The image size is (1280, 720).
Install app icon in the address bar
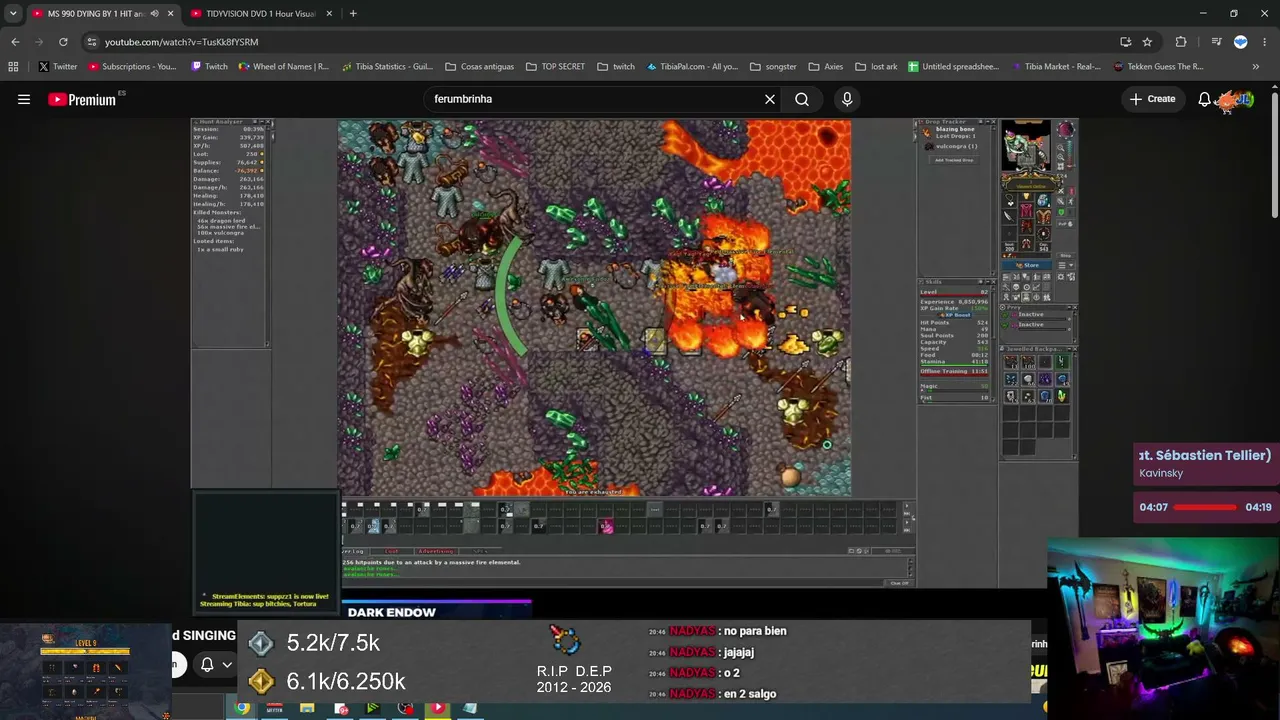click(x=1126, y=42)
